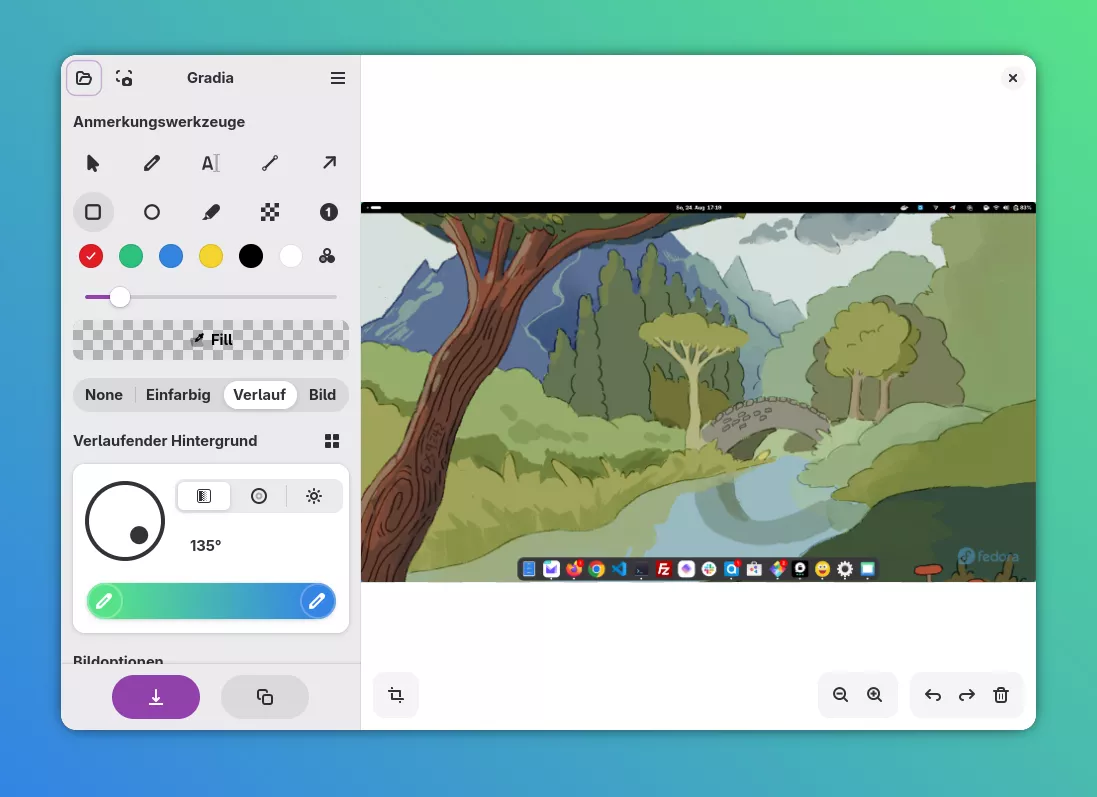Click the purple download save button
1097x797 pixels.
(156, 697)
